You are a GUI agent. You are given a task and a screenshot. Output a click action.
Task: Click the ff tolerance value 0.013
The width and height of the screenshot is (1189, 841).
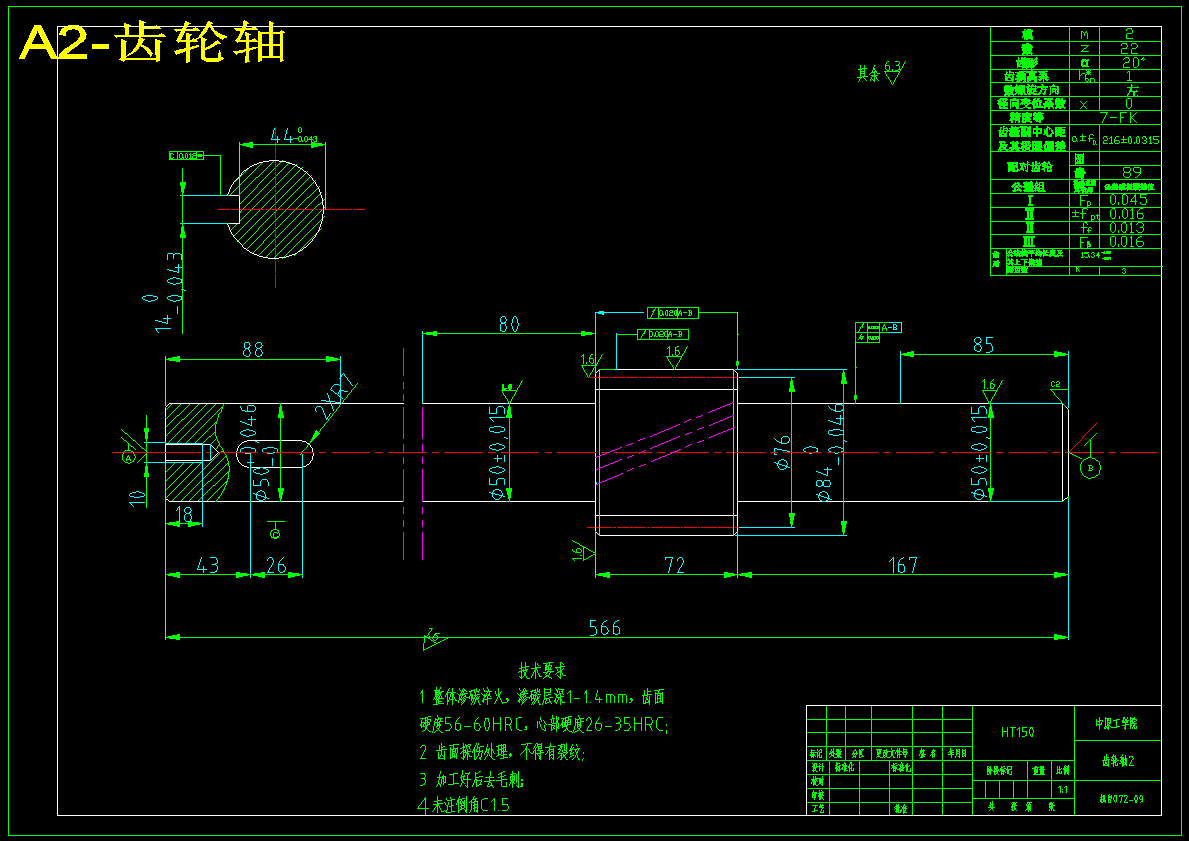(1127, 228)
